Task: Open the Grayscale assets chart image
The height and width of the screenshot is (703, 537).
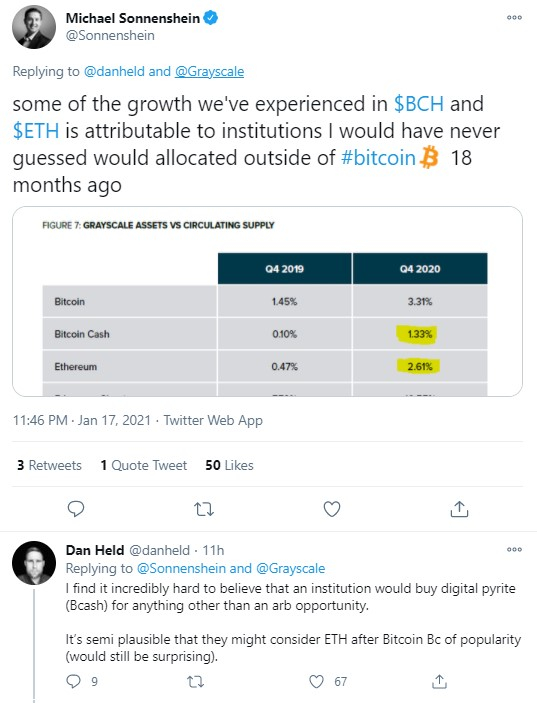Action: 267,301
